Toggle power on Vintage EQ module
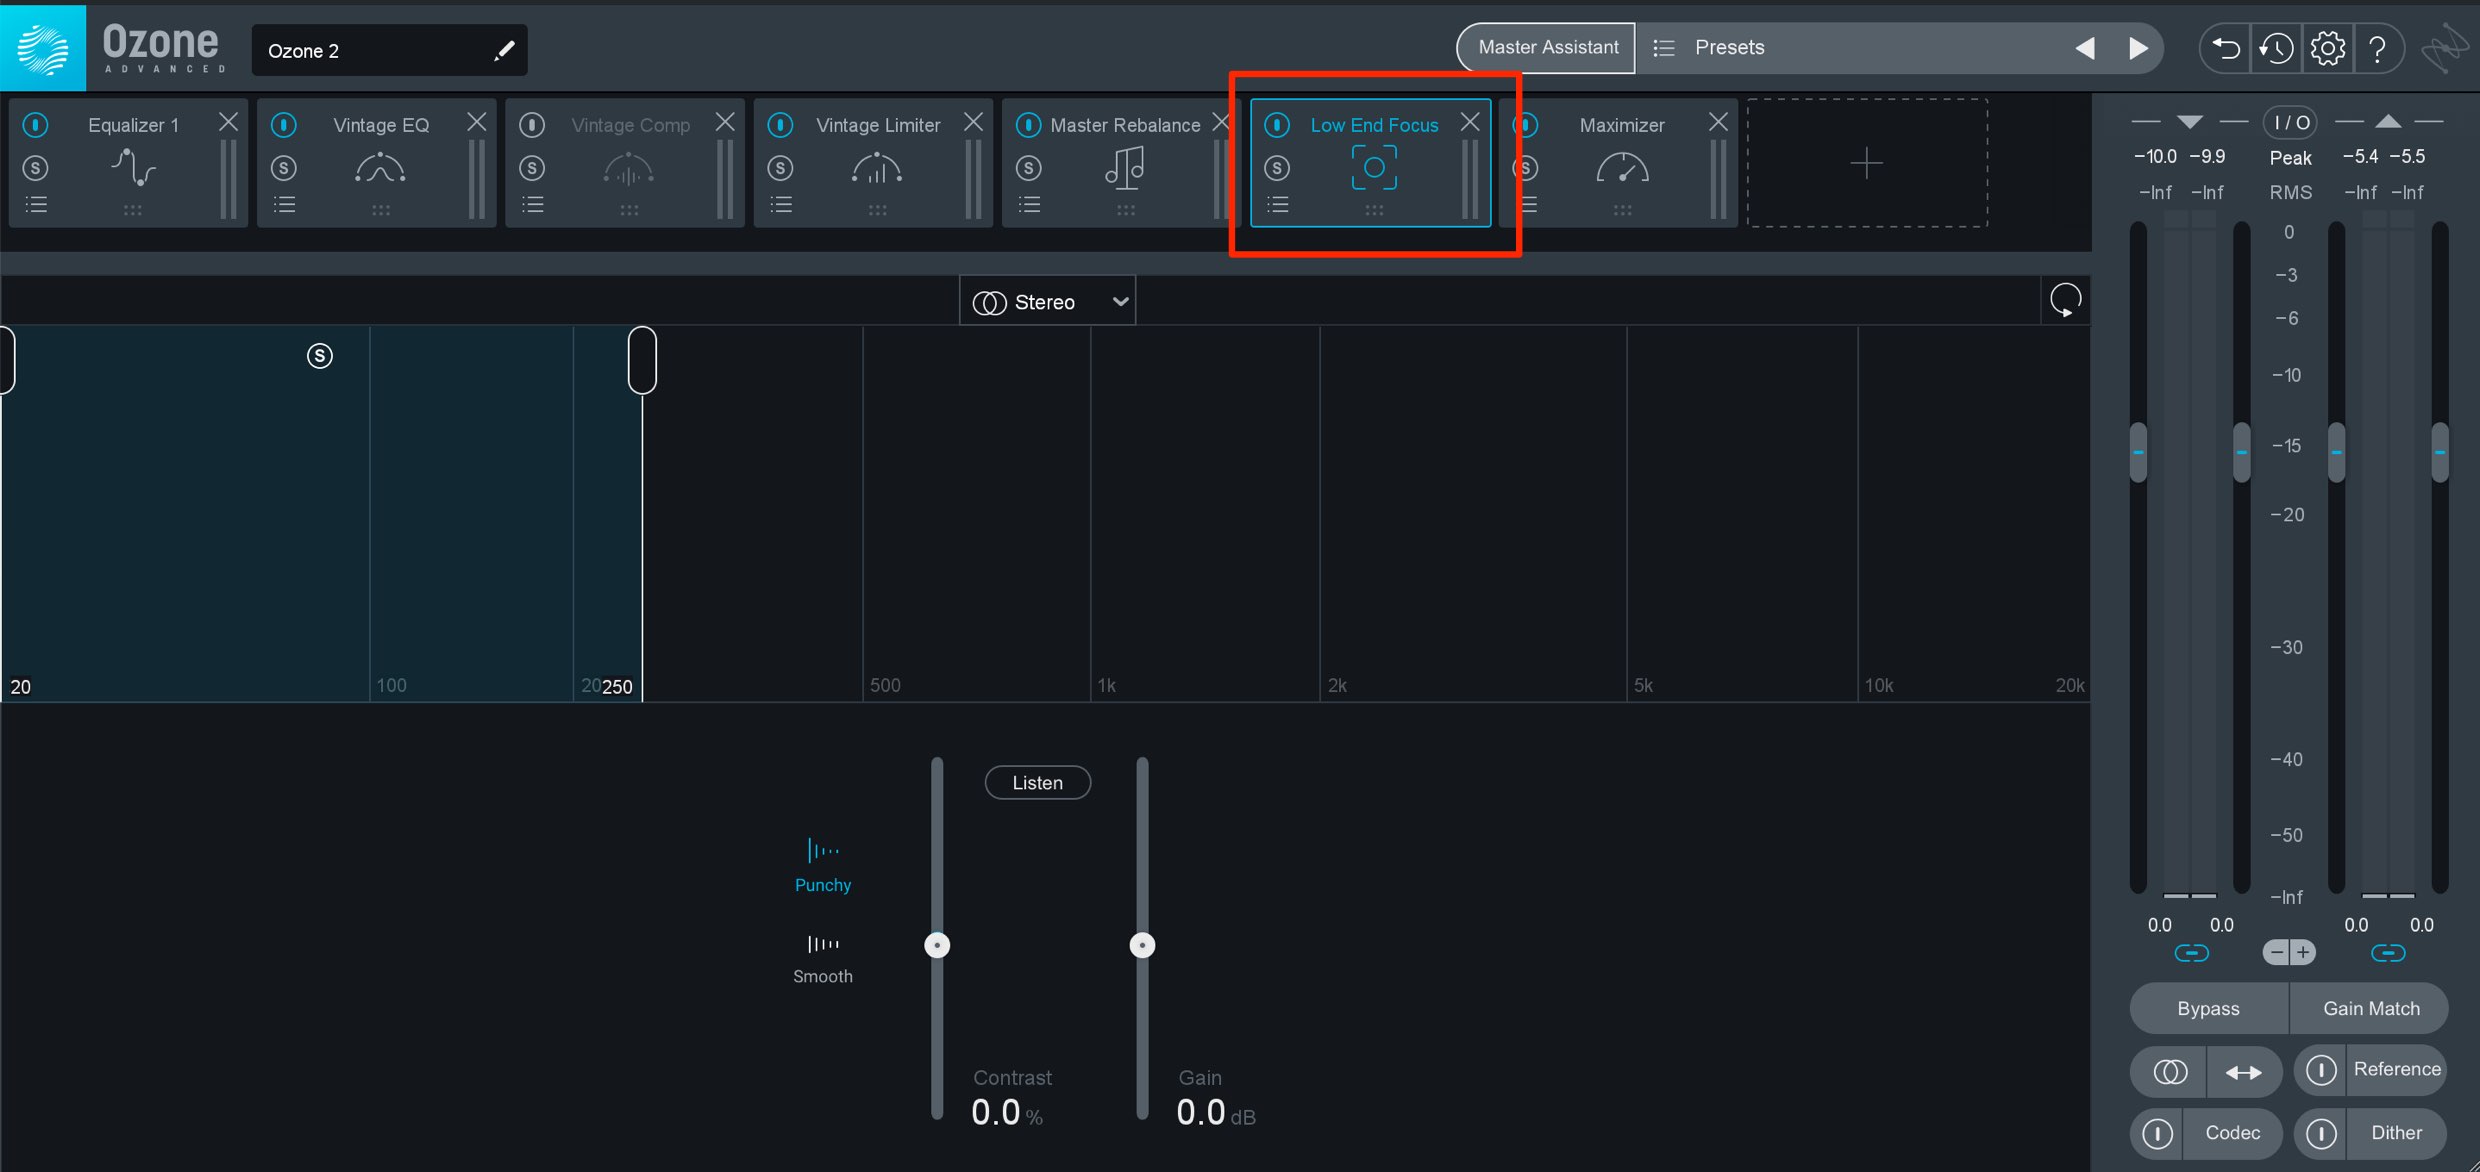Image resolution: width=2480 pixels, height=1172 pixels. tap(284, 125)
